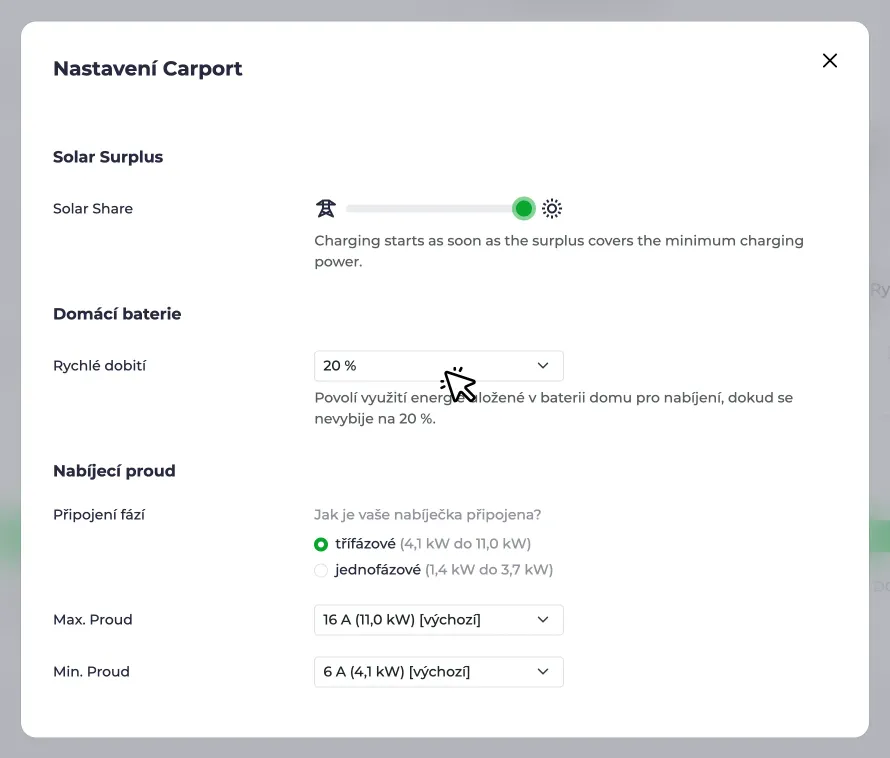Click the Připojení fází label
This screenshot has height=758, width=890.
(x=99, y=515)
